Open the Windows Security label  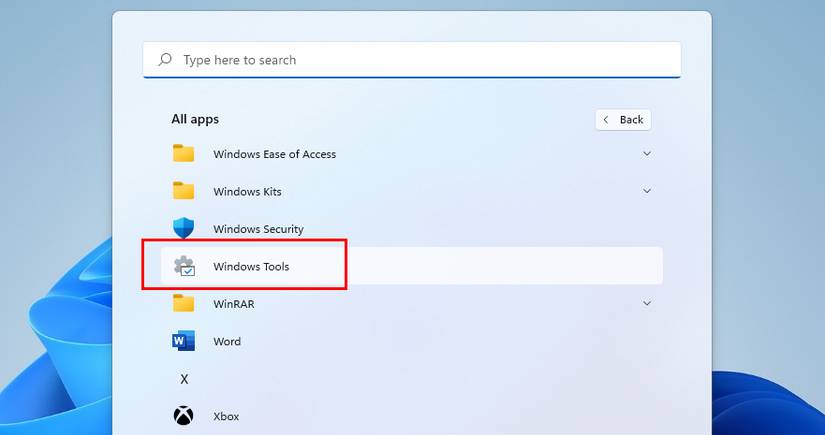258,229
